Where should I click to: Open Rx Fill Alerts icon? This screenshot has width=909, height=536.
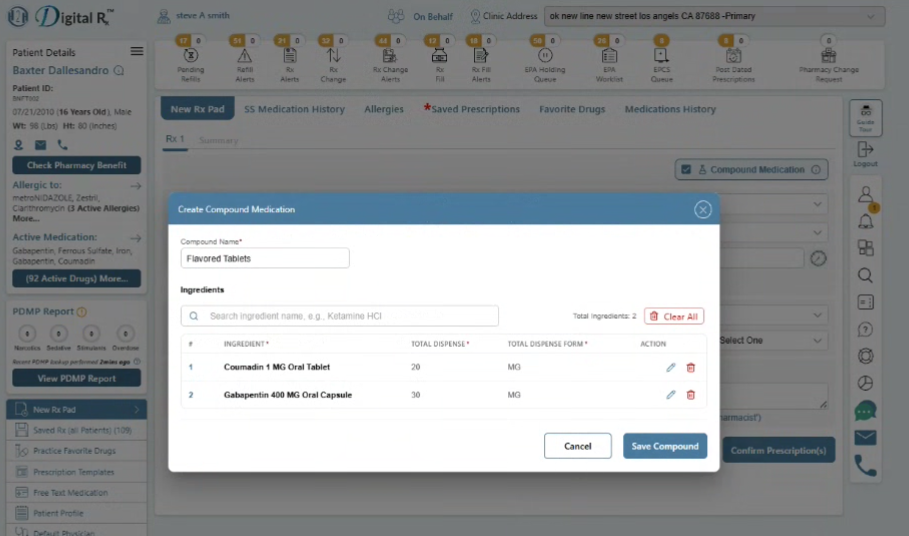[x=481, y=56]
